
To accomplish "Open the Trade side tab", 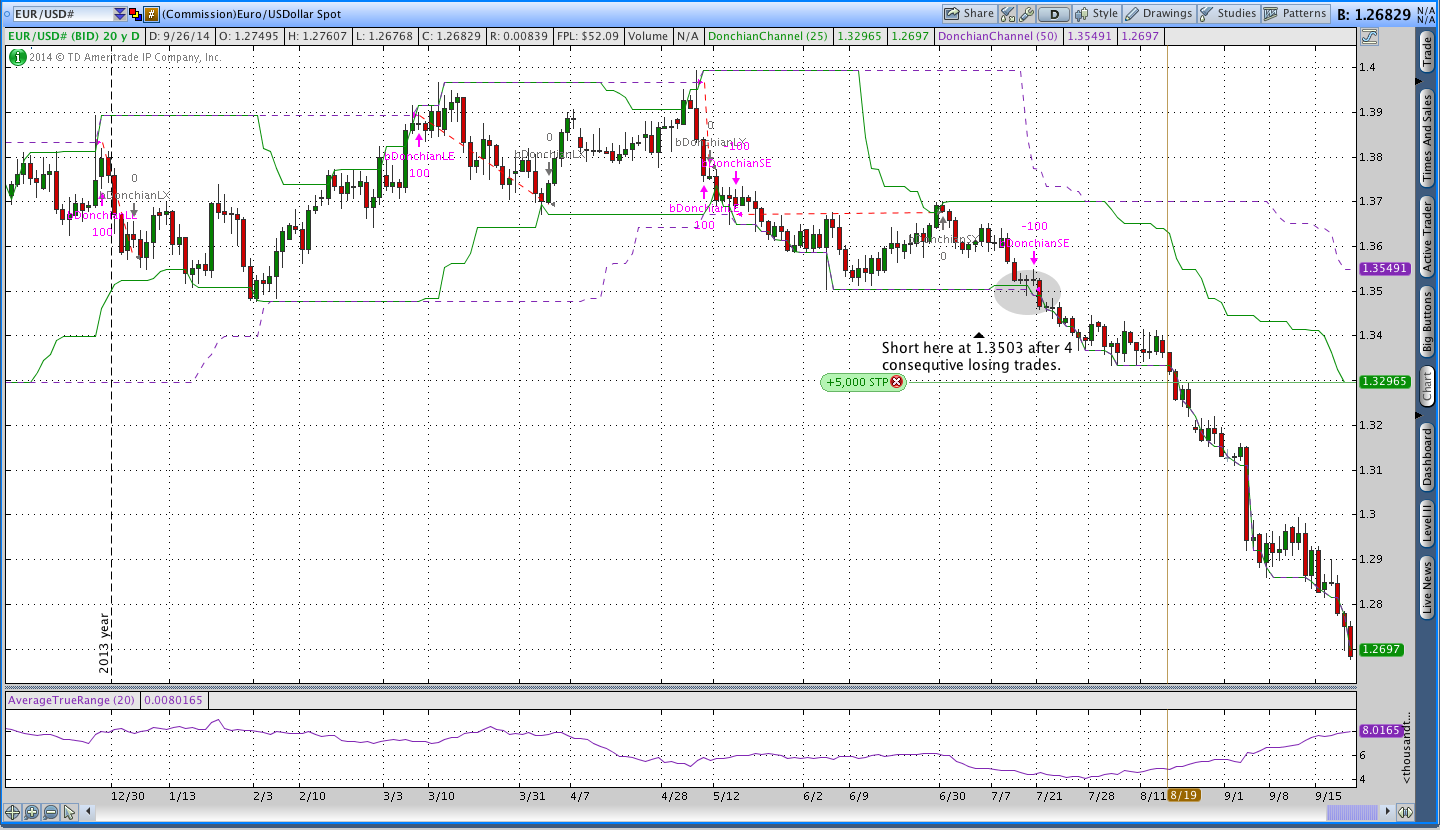I will [1427, 52].
